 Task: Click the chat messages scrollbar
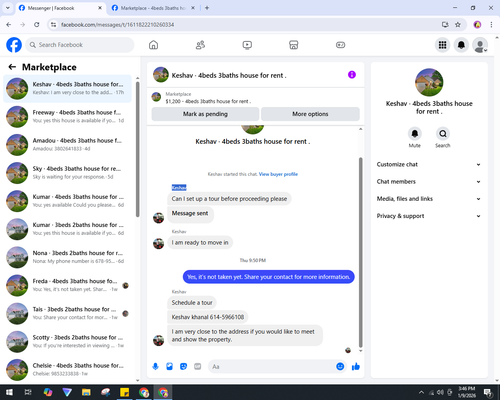360,252
